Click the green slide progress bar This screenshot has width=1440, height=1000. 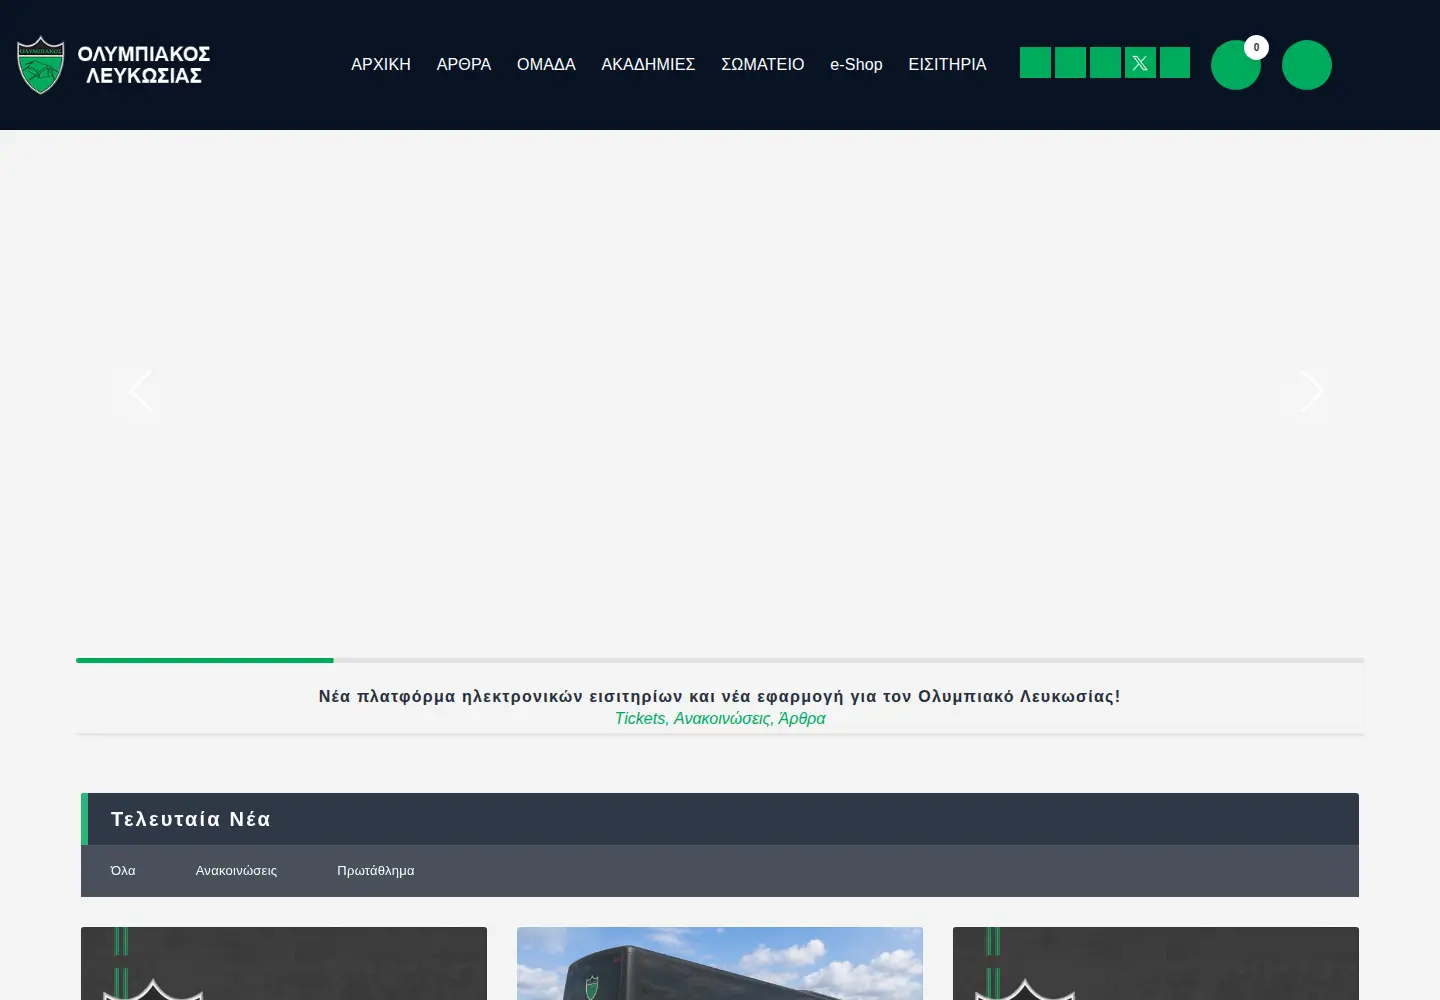pos(205,660)
